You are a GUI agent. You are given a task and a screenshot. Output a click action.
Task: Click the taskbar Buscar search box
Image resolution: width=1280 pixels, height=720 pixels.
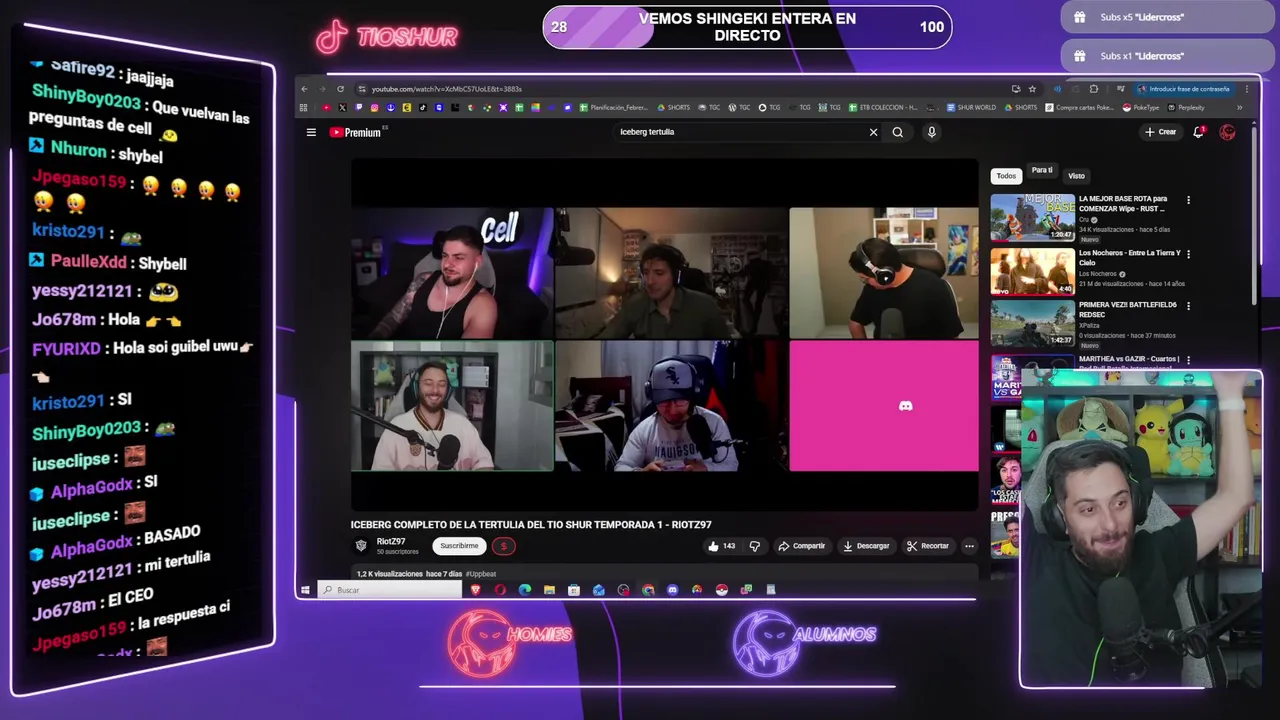tap(390, 590)
